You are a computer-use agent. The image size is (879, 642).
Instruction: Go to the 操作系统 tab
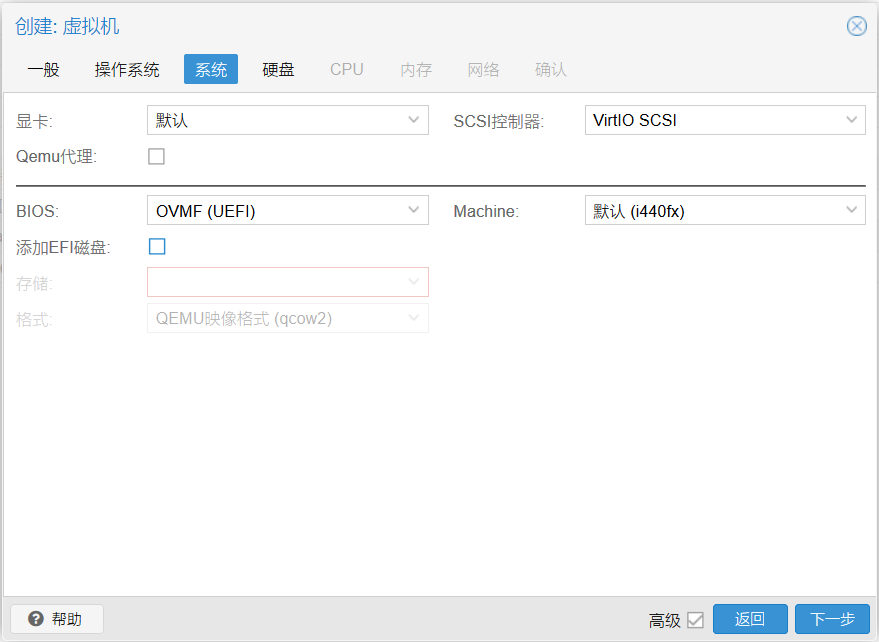click(x=127, y=70)
